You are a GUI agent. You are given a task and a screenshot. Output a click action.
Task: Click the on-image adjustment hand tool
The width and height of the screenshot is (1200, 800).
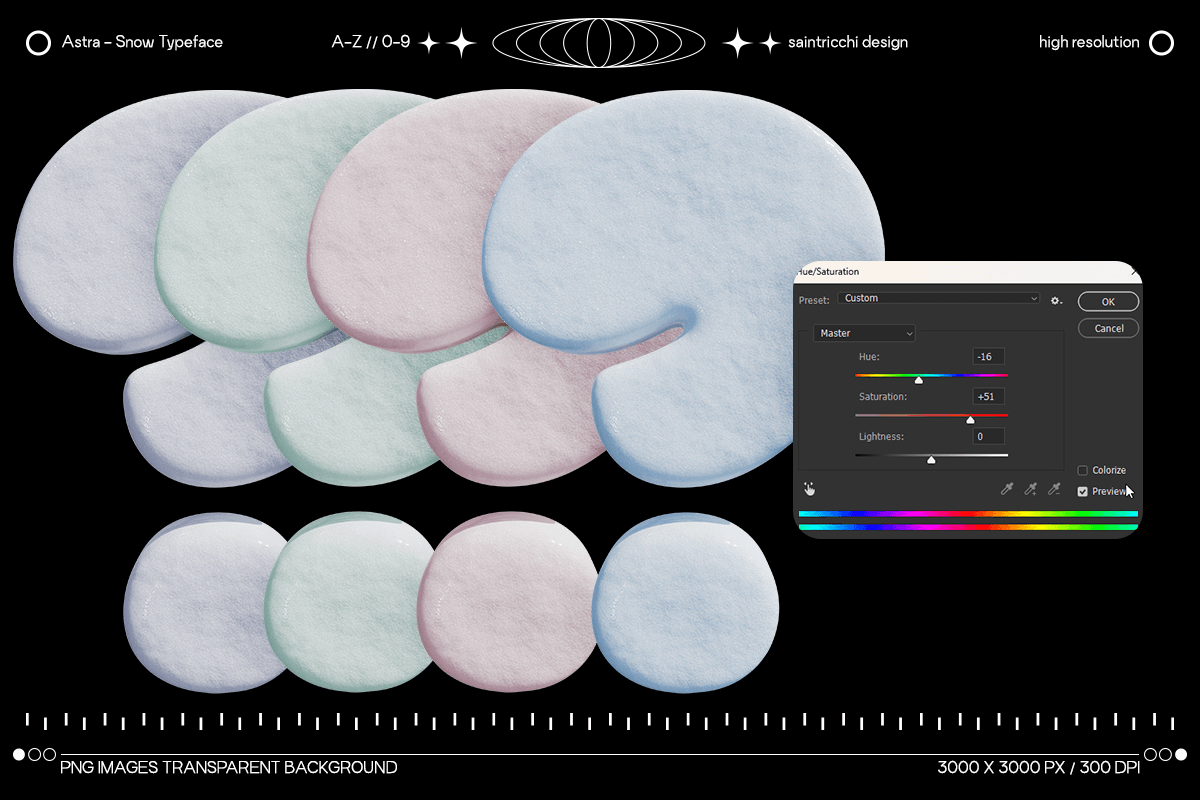pyautogui.click(x=809, y=489)
